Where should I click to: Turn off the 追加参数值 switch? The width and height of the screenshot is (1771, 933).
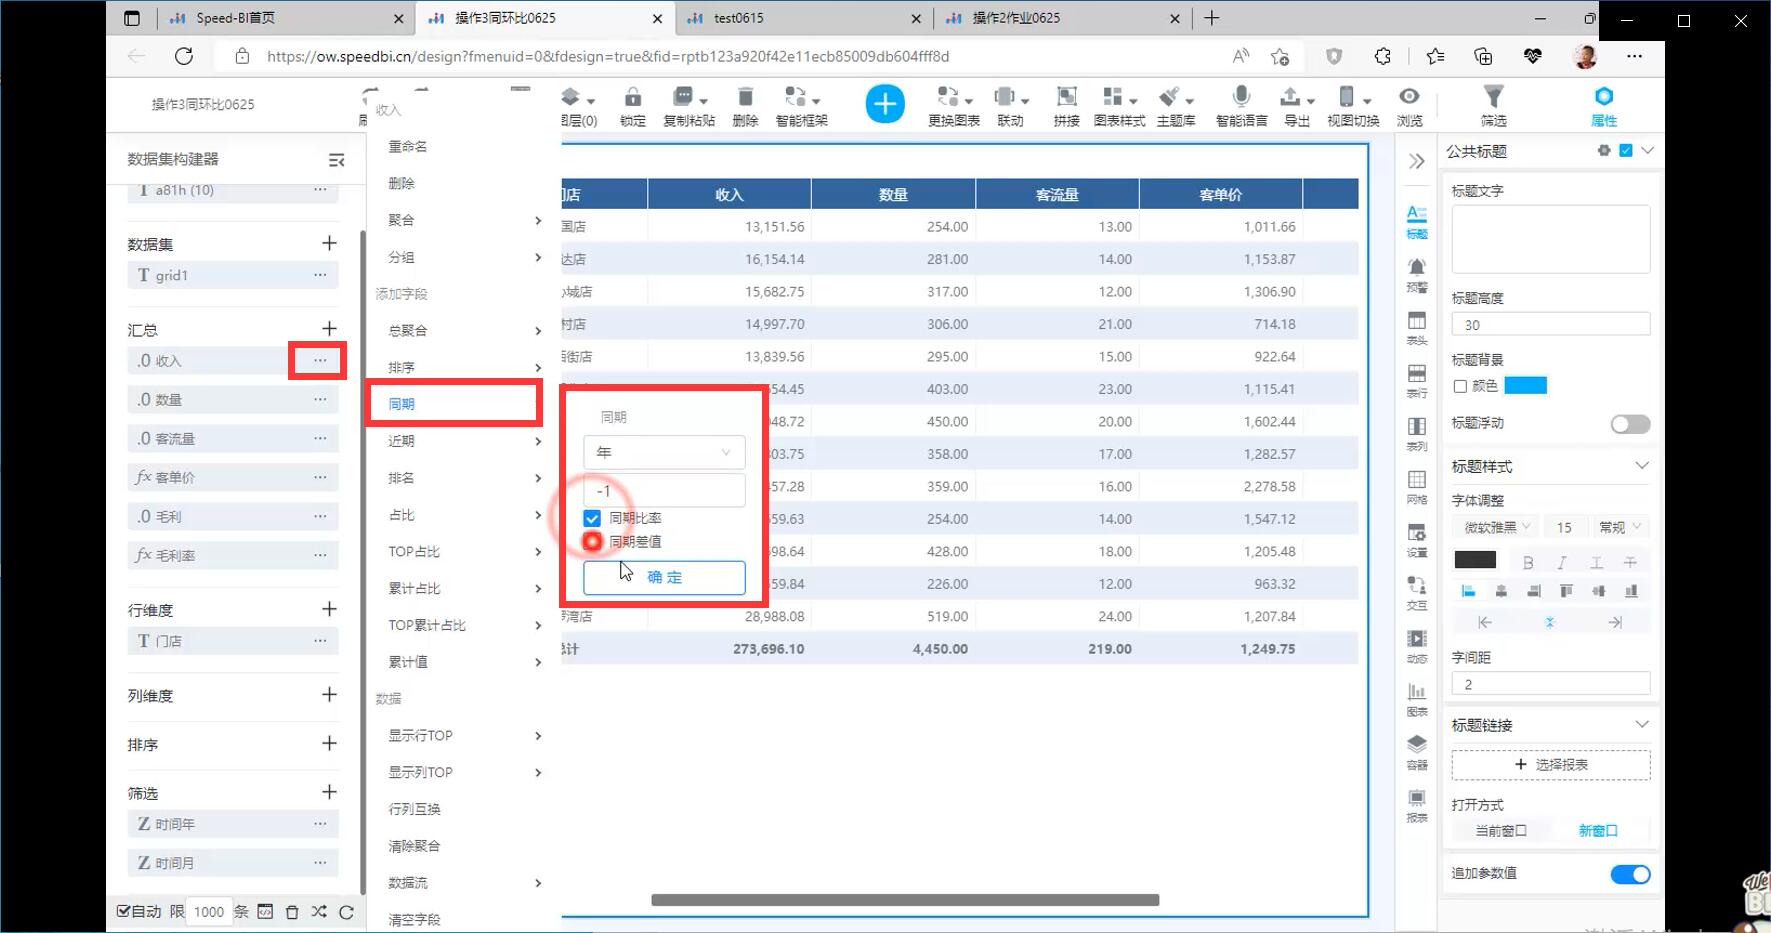(1629, 874)
